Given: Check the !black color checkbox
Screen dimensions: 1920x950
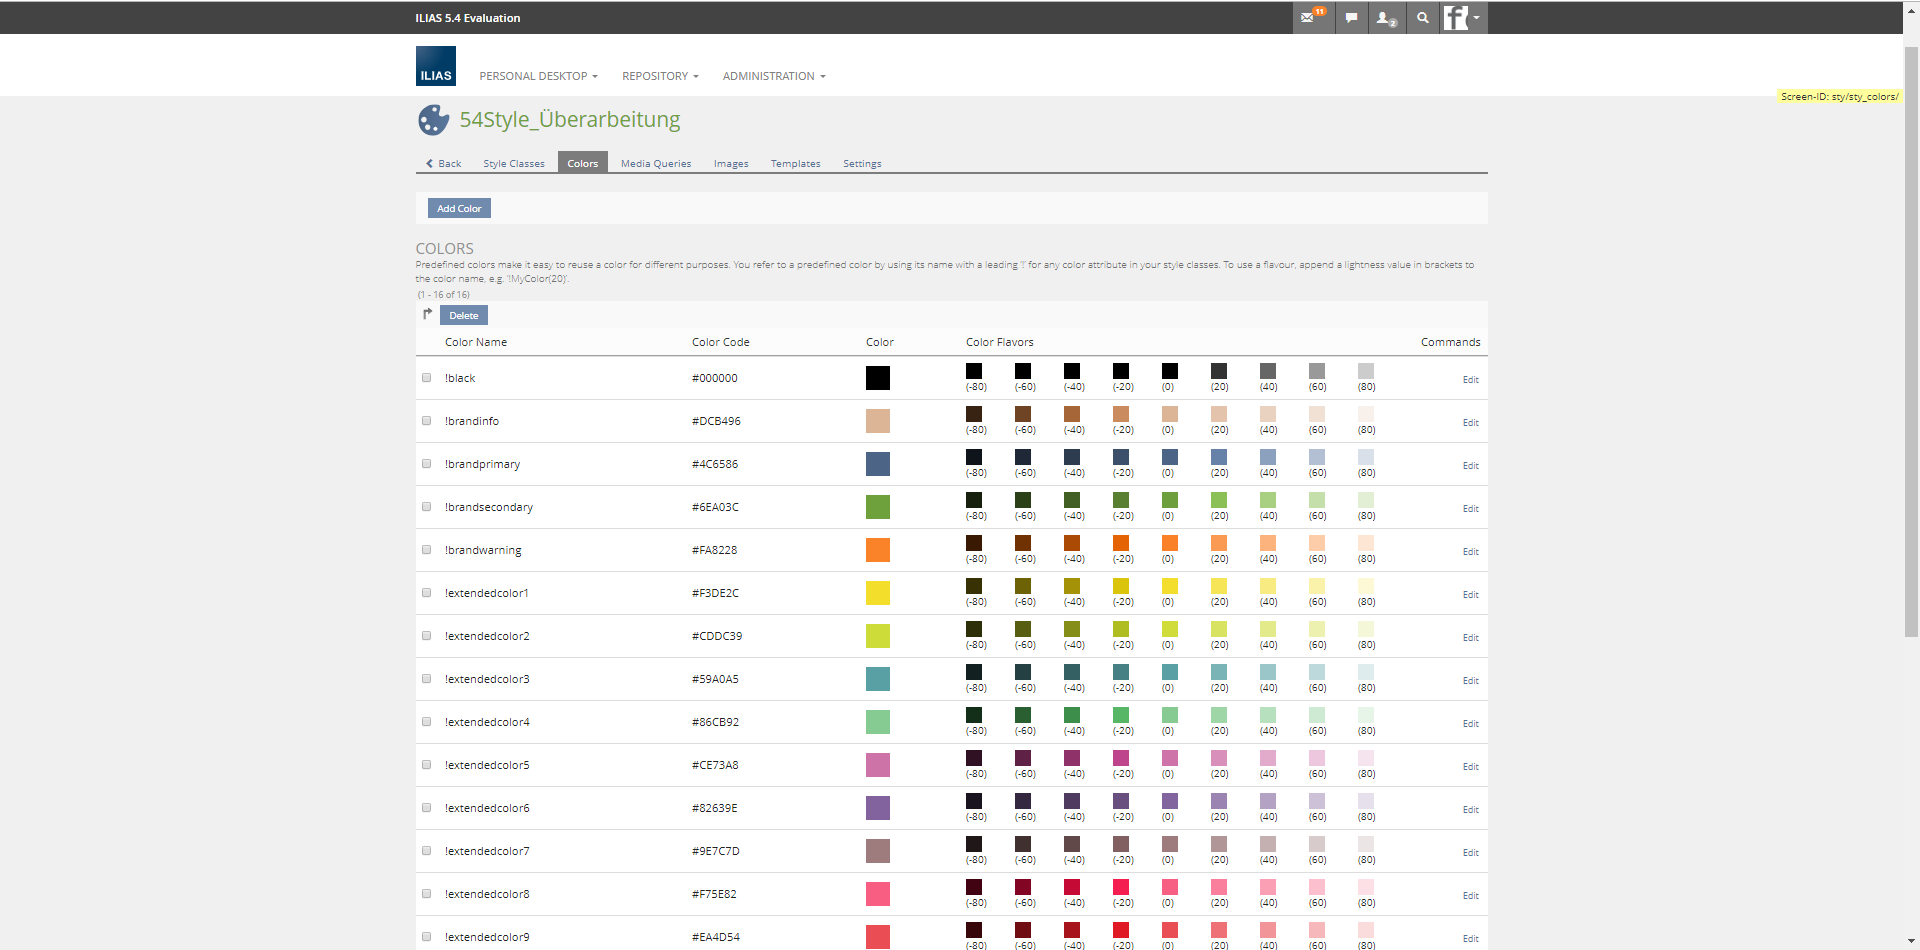Looking at the screenshot, I should [427, 378].
